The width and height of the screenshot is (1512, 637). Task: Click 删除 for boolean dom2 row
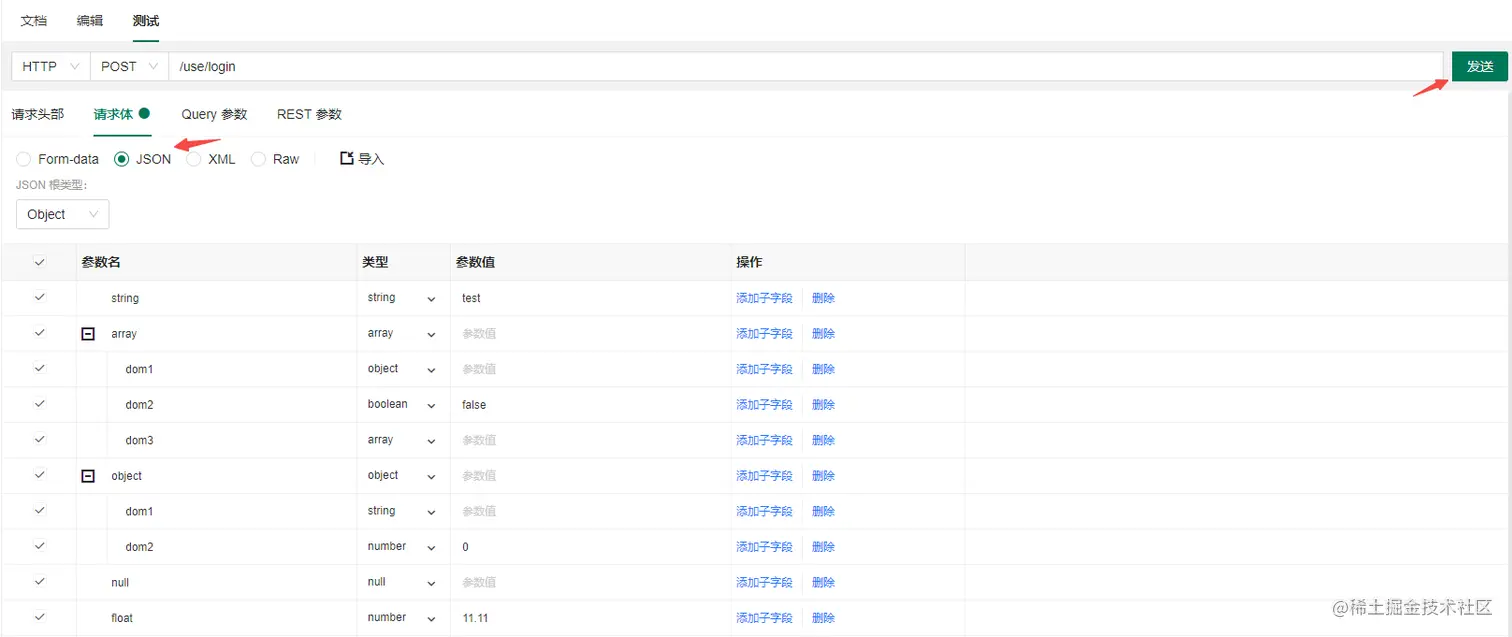tap(823, 405)
